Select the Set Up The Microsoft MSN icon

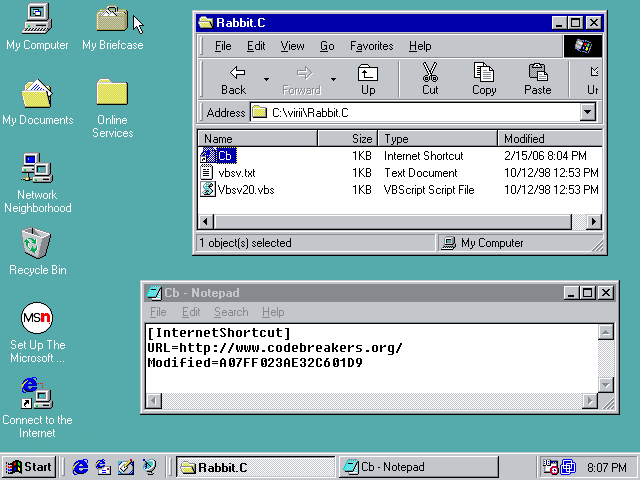(x=37, y=318)
